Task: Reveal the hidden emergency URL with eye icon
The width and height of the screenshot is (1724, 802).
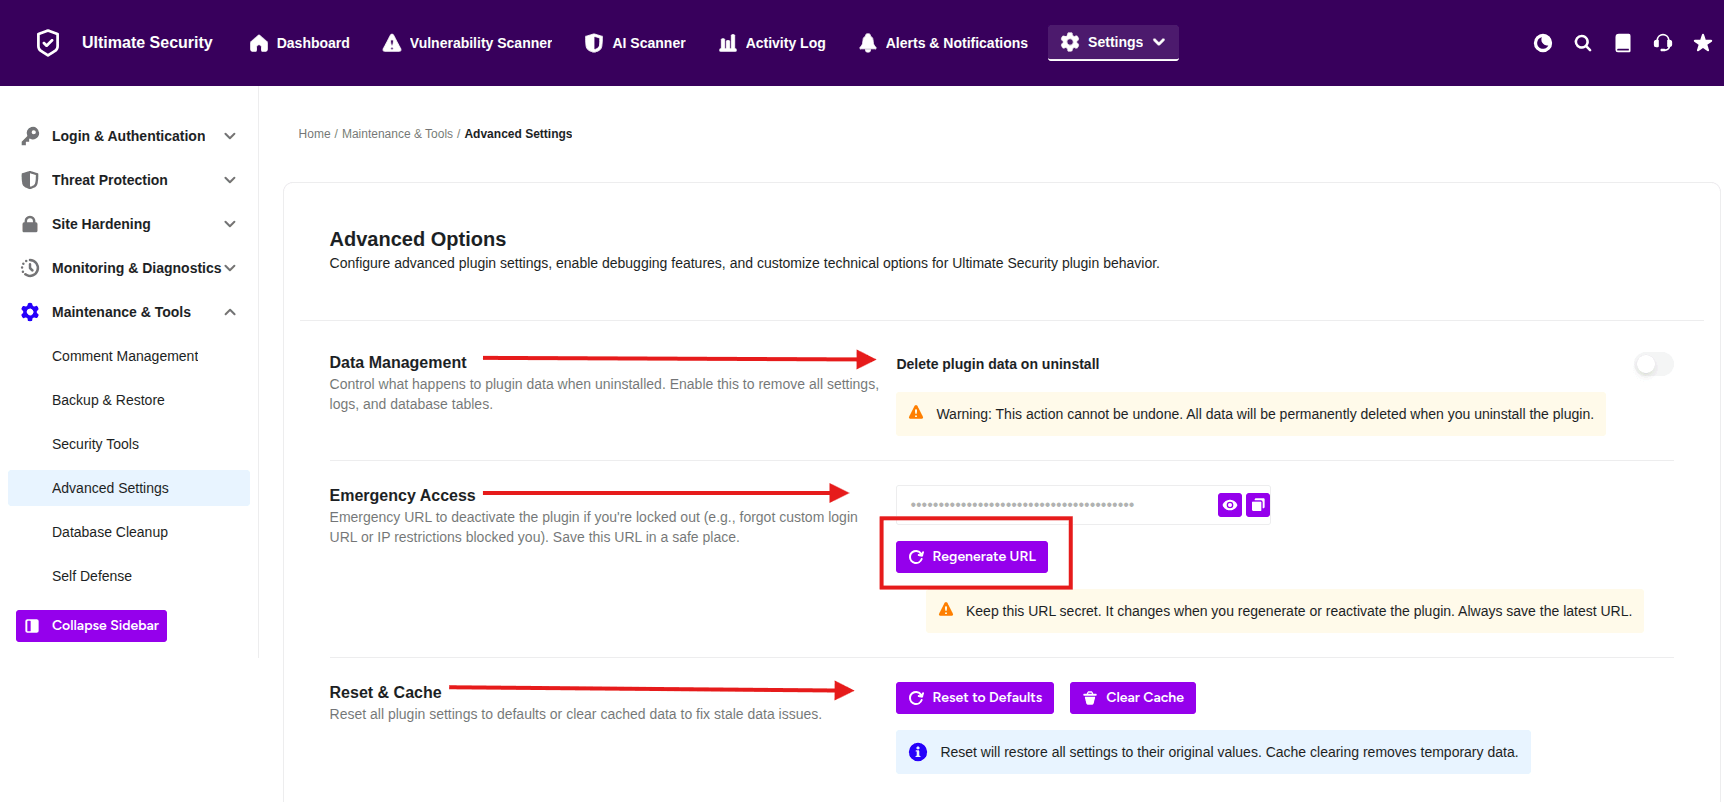Action: 1230,505
